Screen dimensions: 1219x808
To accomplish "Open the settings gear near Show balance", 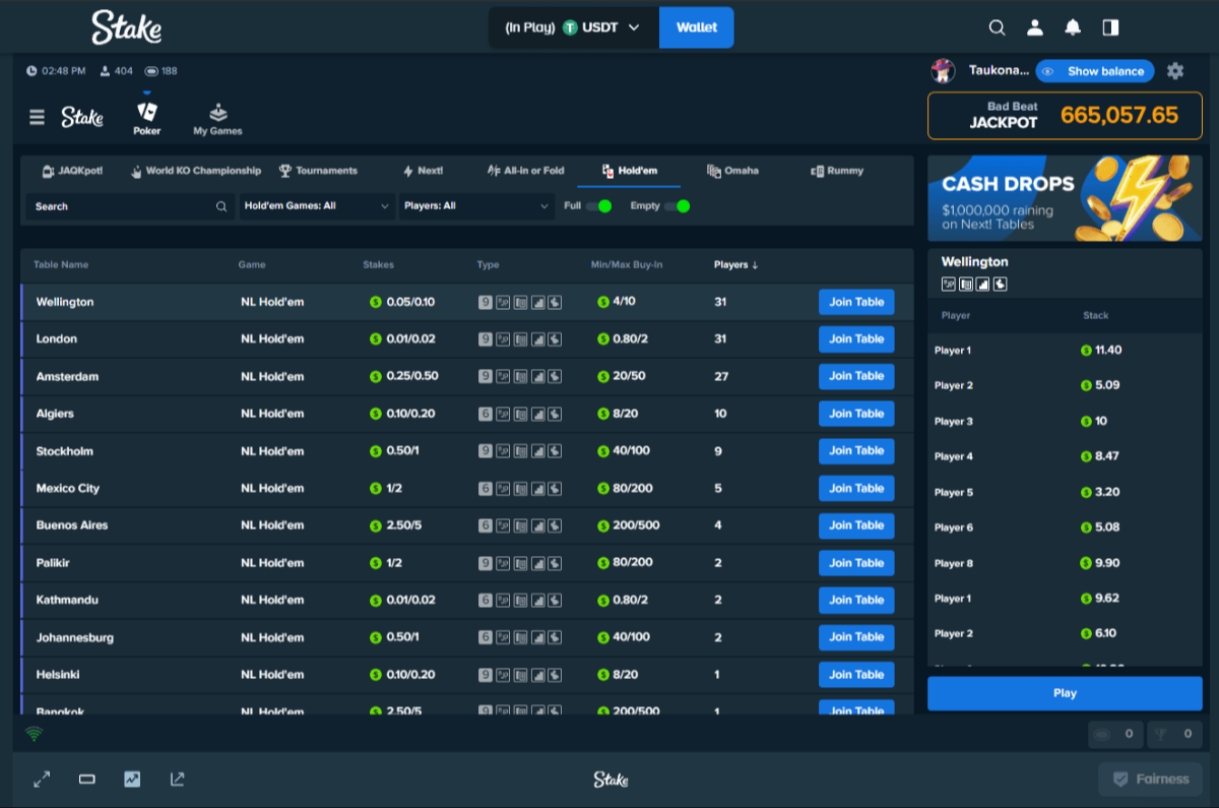I will coord(1175,71).
